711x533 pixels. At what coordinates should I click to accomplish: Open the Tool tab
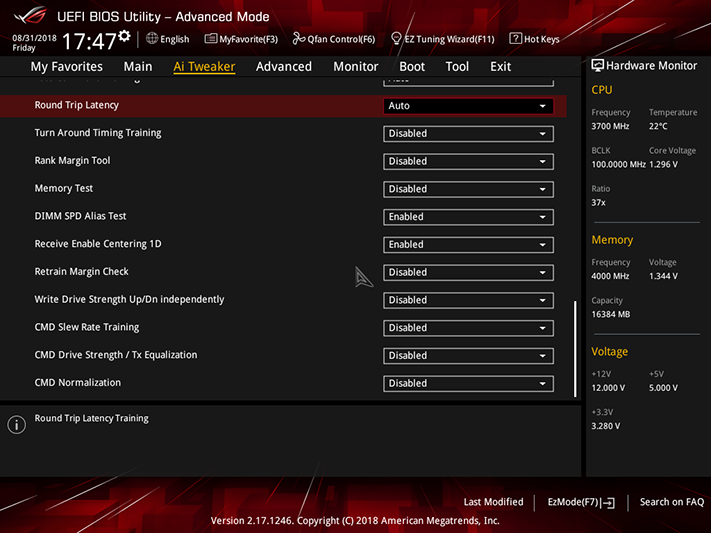(x=457, y=67)
